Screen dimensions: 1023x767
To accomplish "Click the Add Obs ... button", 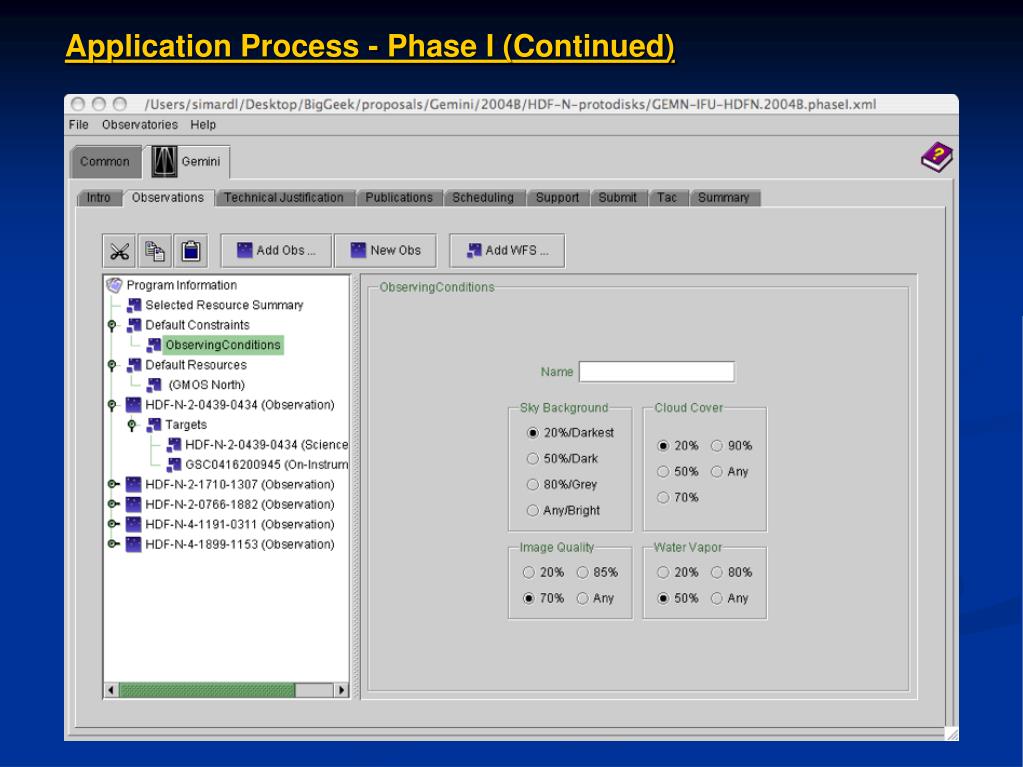I will point(276,250).
